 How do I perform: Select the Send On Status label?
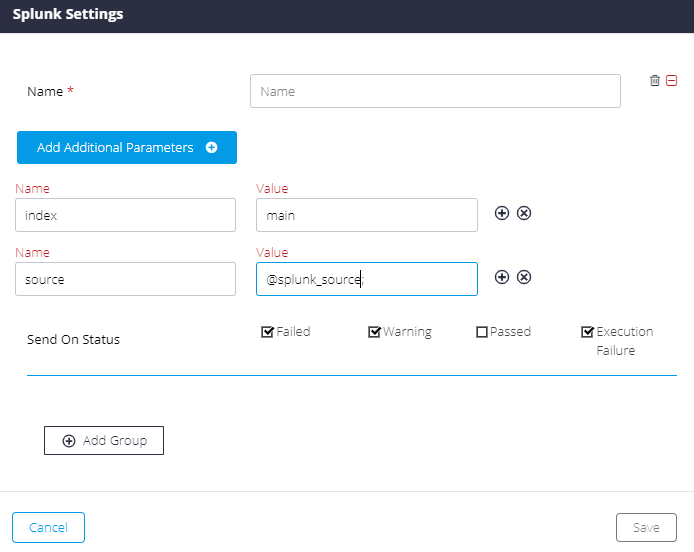tap(73, 340)
